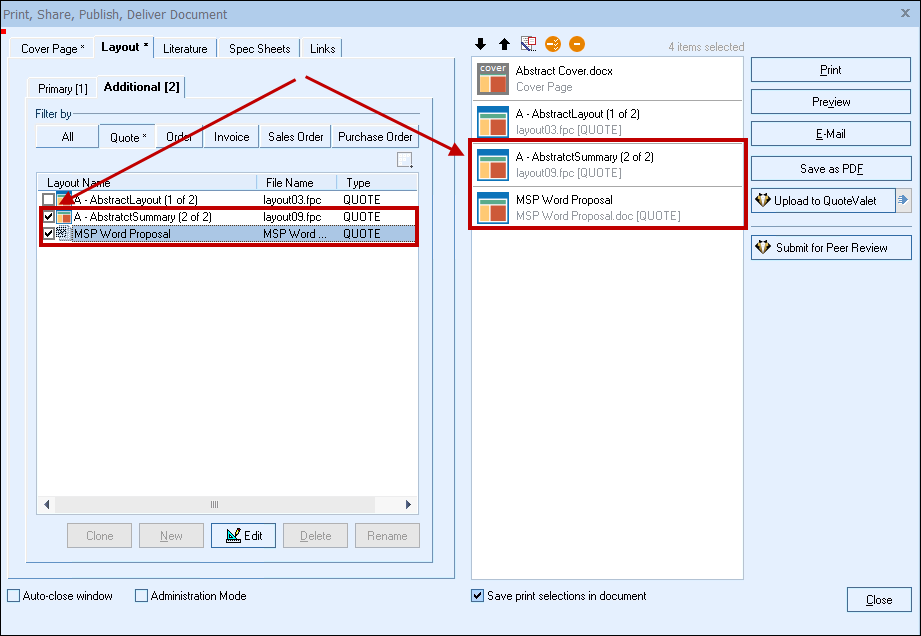
Task: Click the layout selection icon beside arrows
Action: click(x=529, y=45)
